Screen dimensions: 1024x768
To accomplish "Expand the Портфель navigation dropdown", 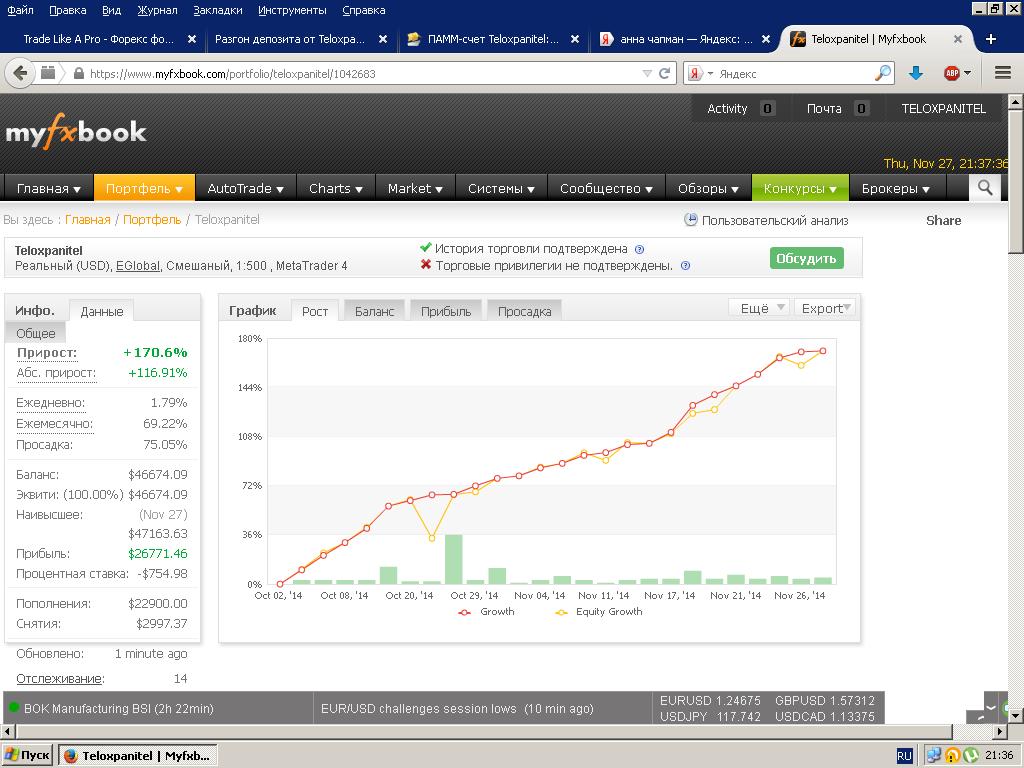I will point(144,188).
